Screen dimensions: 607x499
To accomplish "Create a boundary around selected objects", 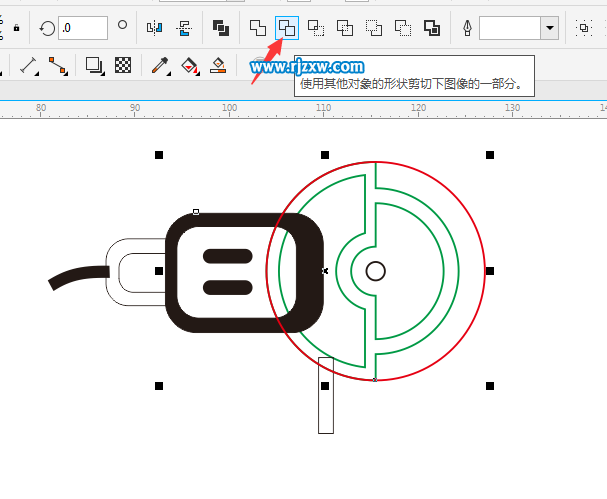I will pyautogui.click(x=432, y=28).
